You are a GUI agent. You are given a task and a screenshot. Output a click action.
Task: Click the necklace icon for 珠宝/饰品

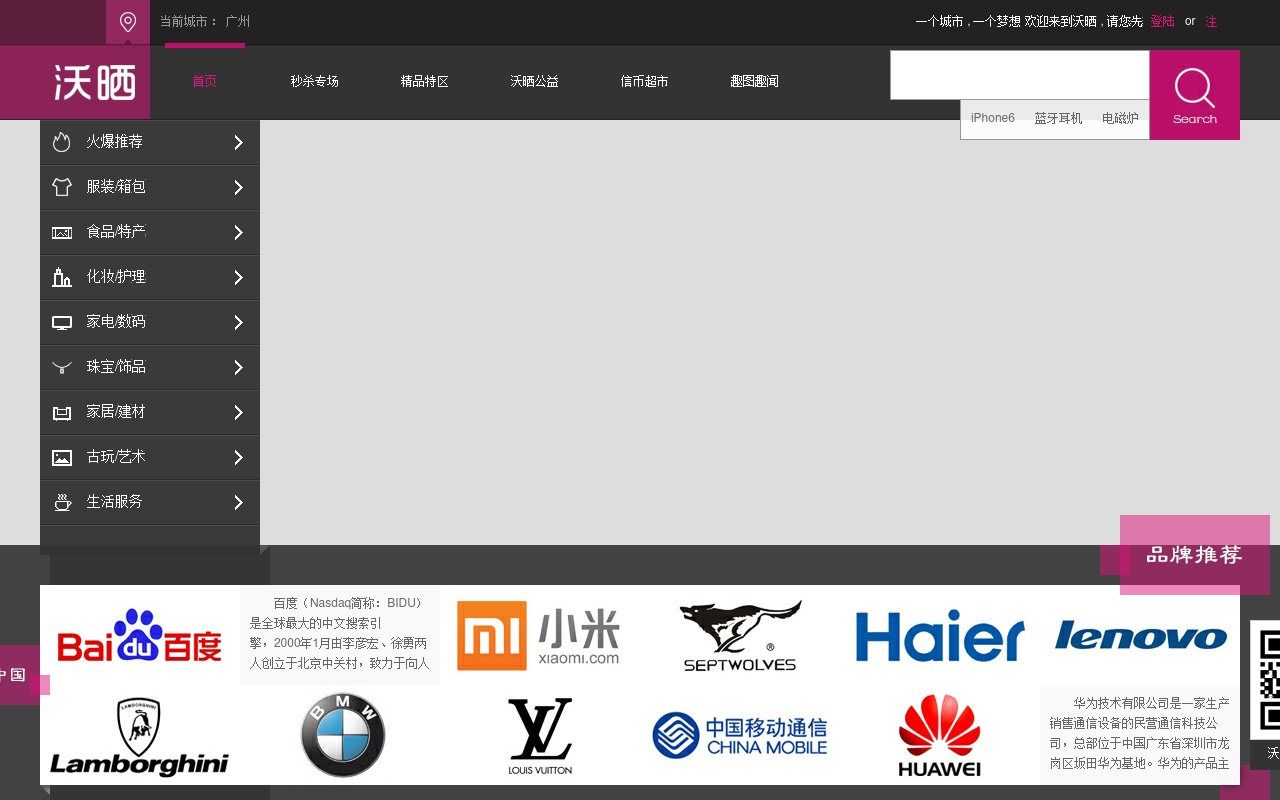pyautogui.click(x=62, y=367)
